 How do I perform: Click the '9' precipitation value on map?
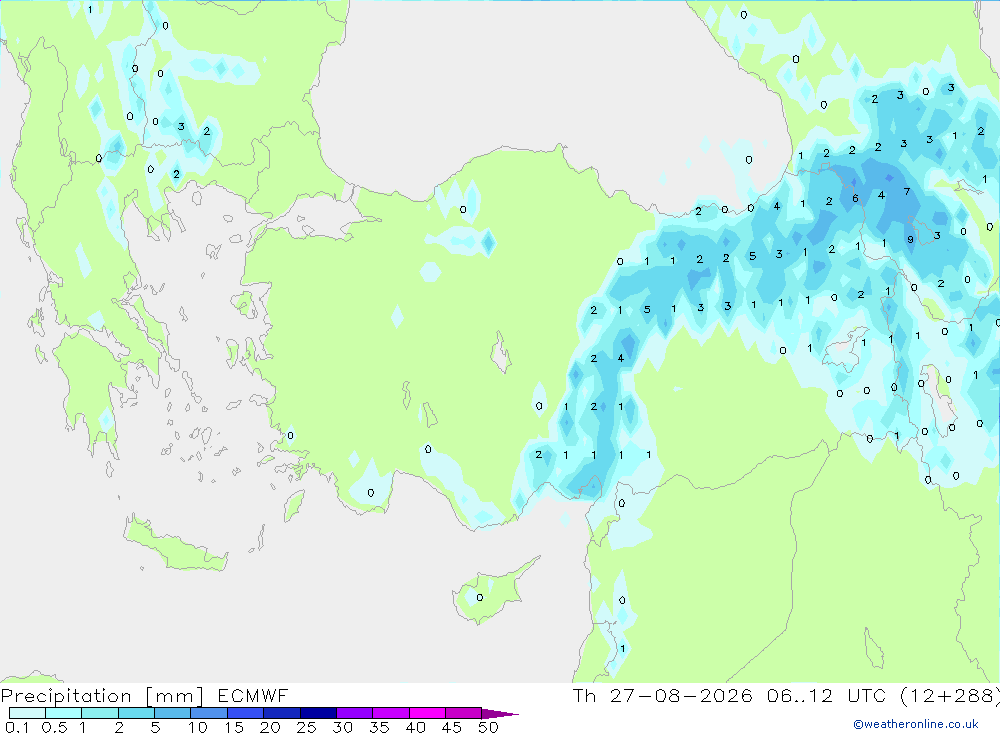(910, 240)
